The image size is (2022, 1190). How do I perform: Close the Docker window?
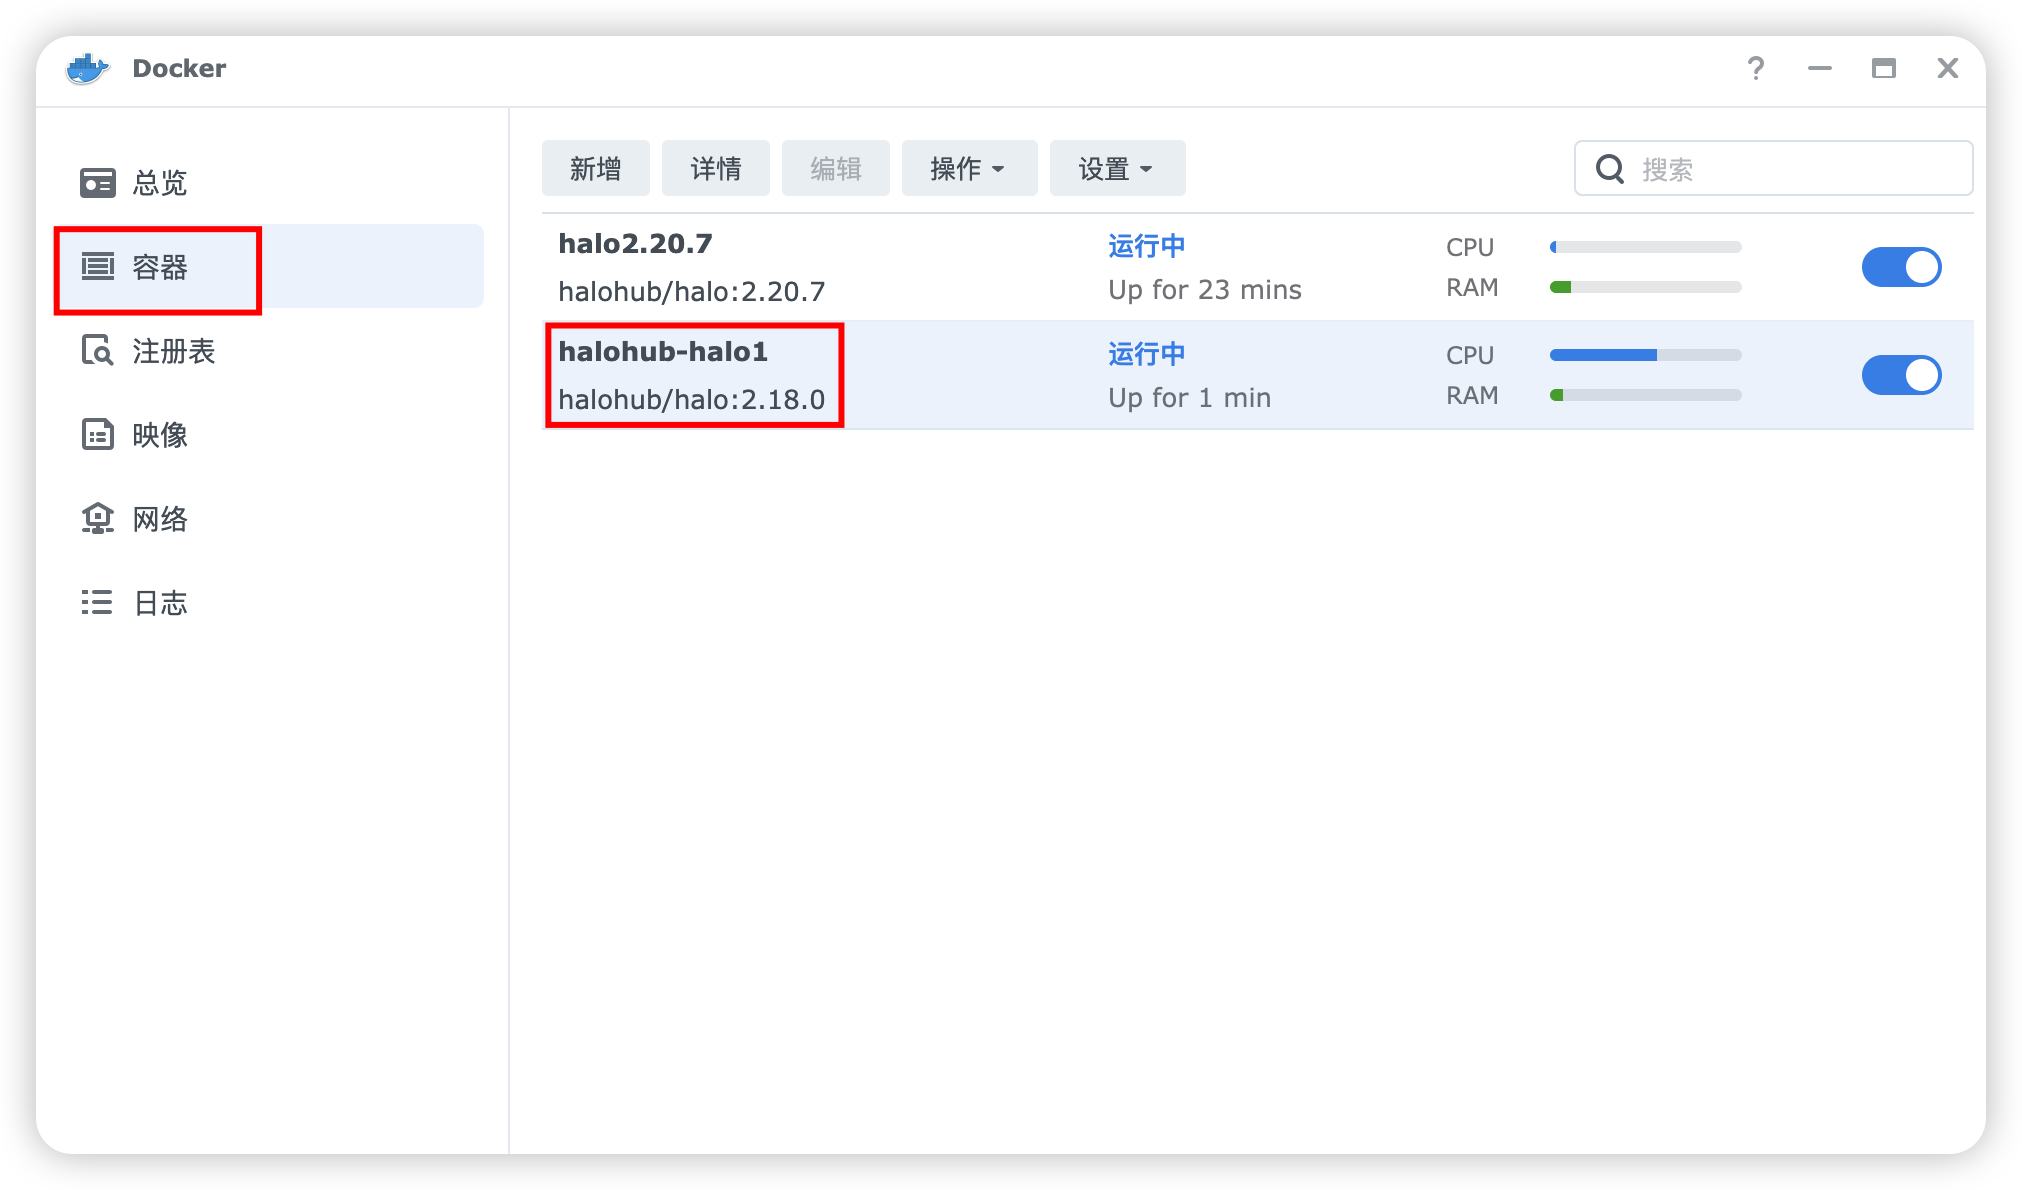[1948, 68]
